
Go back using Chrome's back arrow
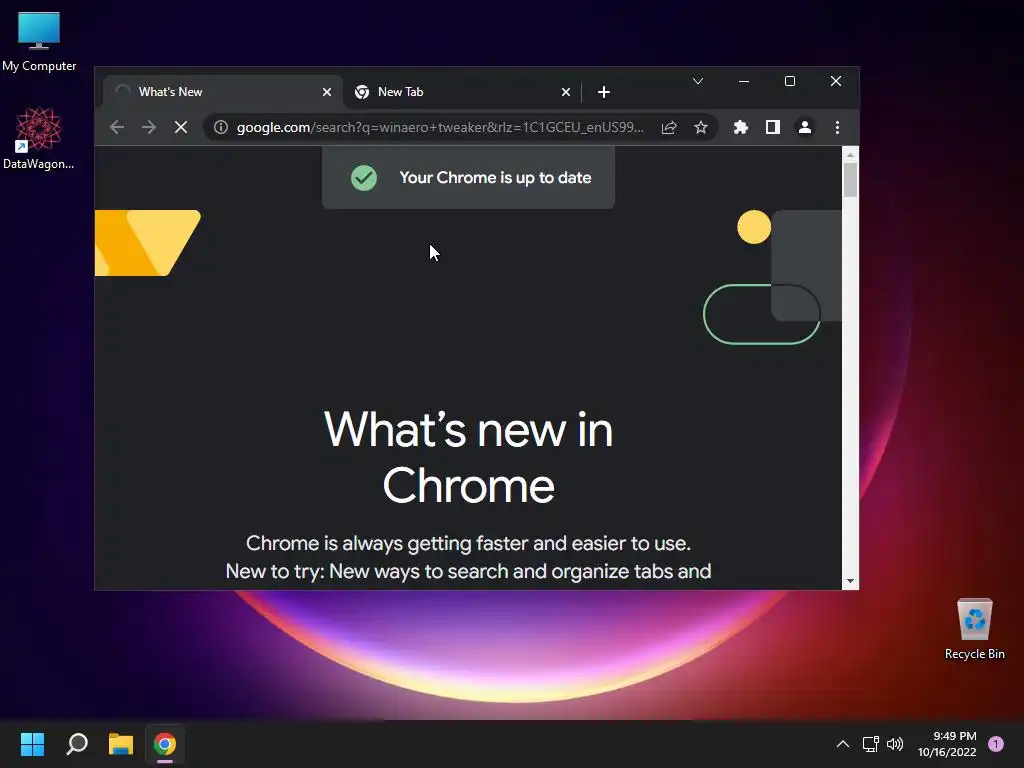(x=117, y=127)
